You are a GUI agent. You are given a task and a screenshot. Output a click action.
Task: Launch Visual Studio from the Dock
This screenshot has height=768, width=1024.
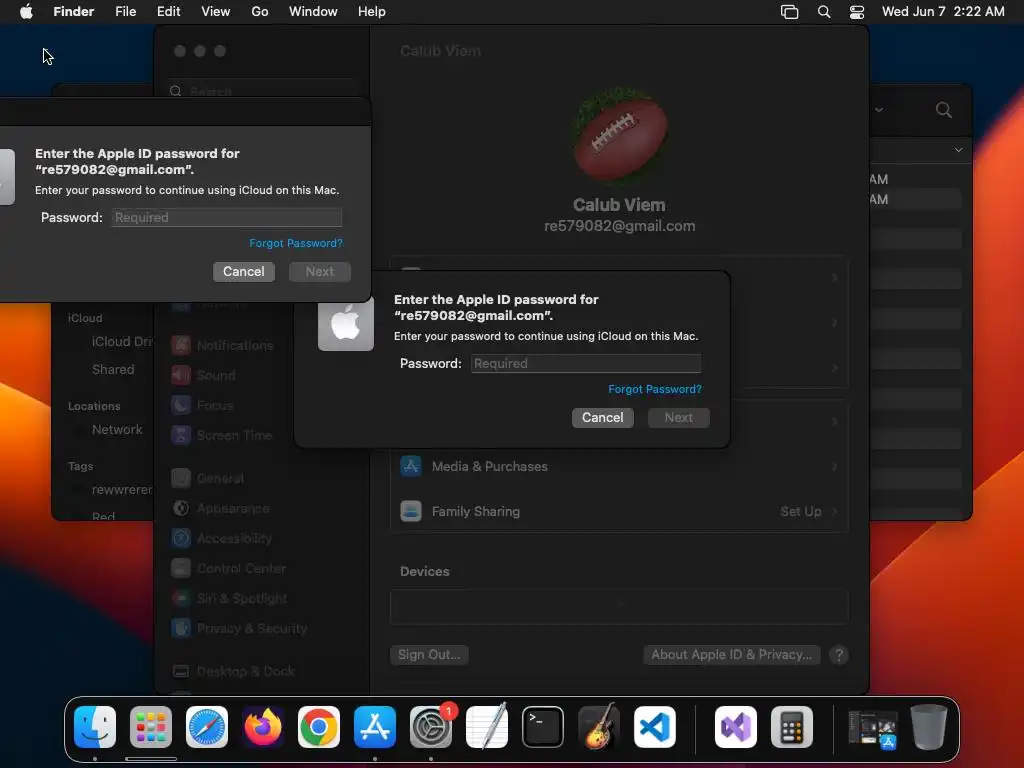click(736, 727)
